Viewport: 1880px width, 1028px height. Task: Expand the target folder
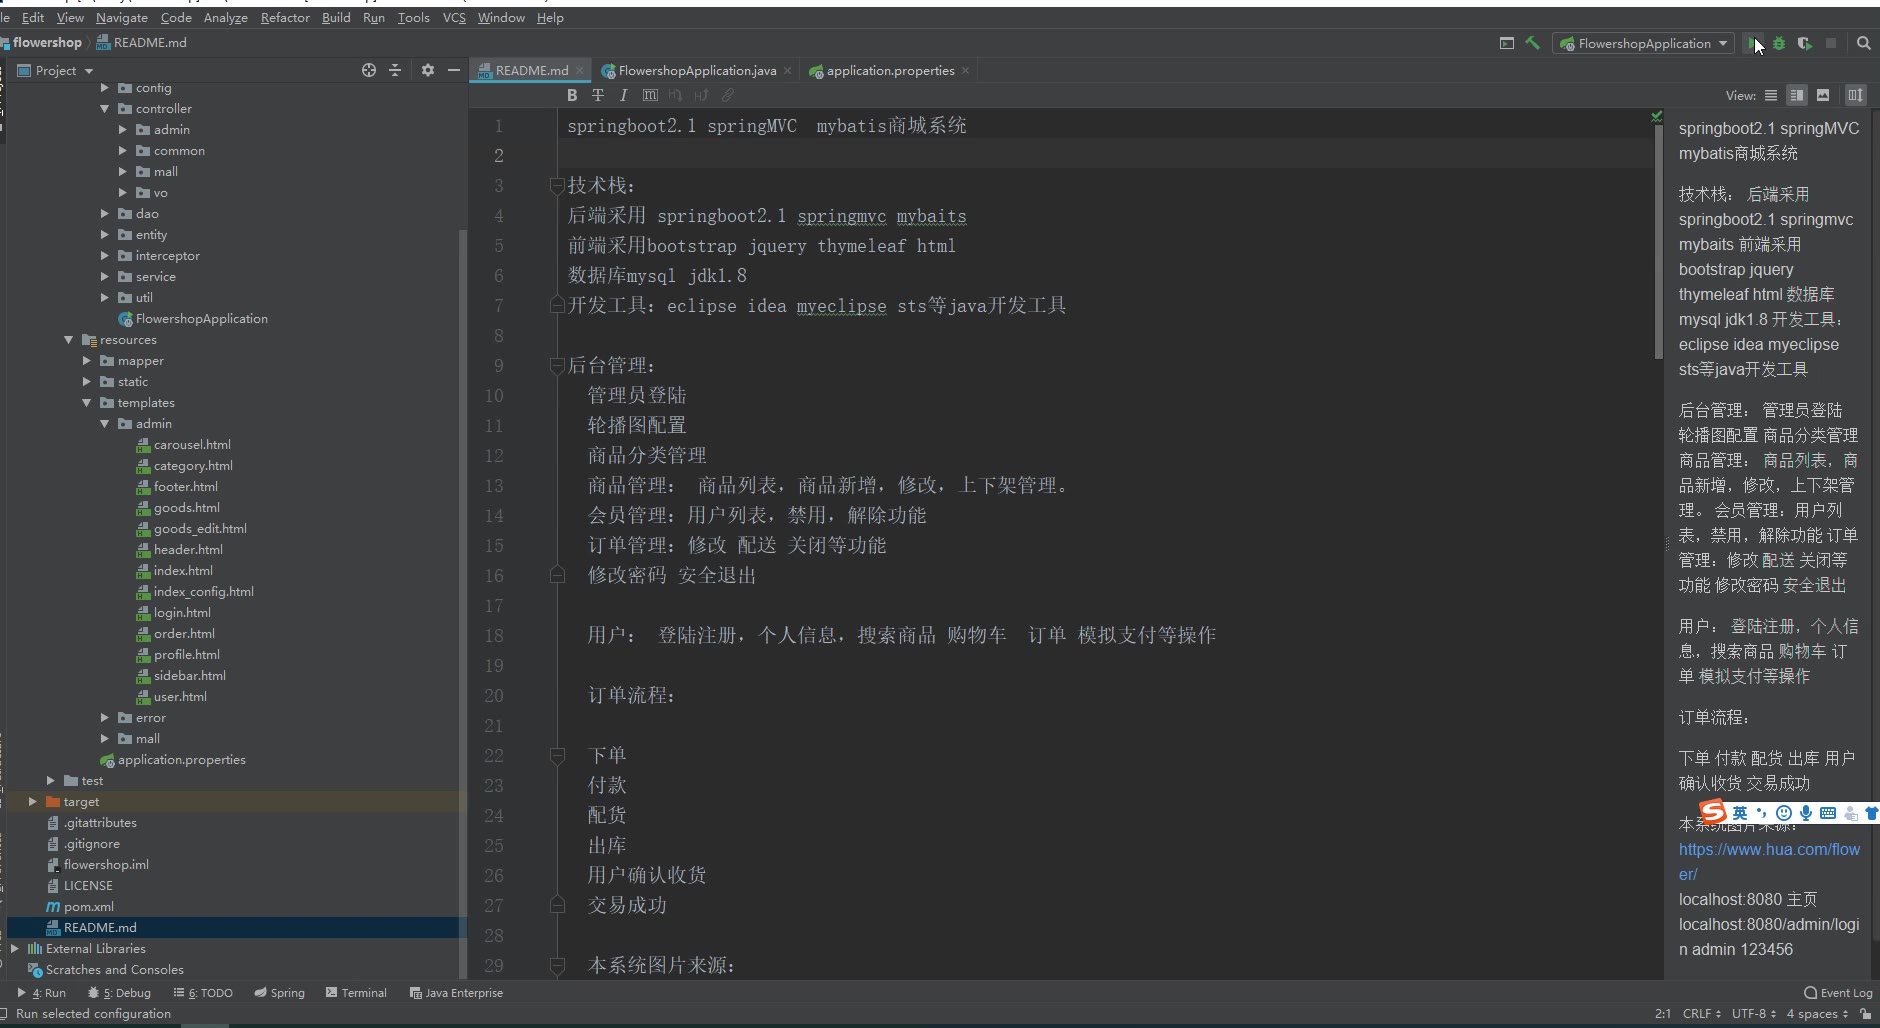[x=33, y=802]
